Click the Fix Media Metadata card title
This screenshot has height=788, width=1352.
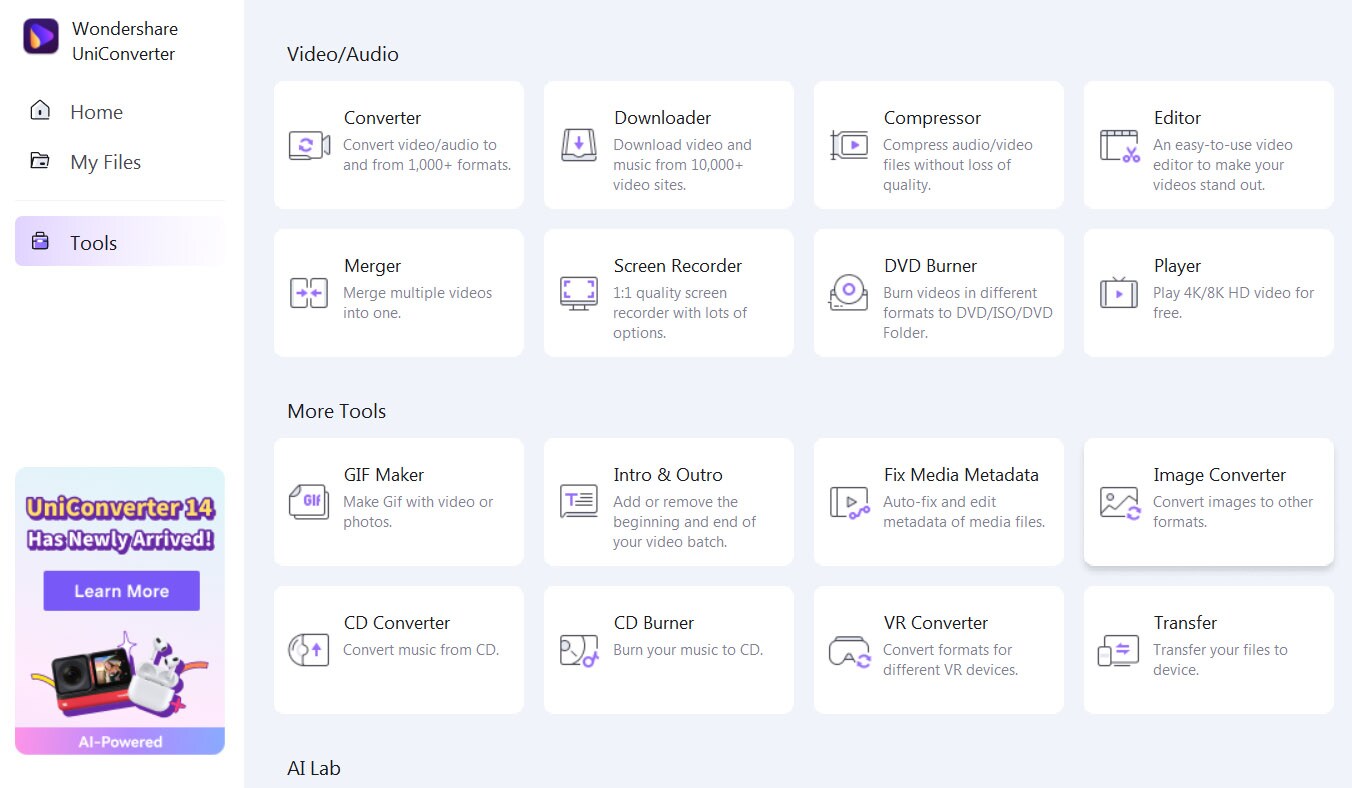click(x=961, y=475)
